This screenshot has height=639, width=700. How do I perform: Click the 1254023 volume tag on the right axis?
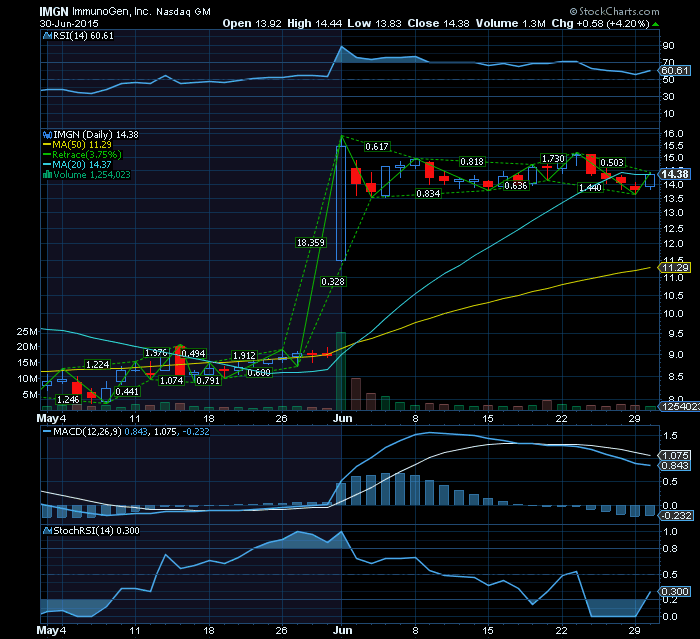679,406
